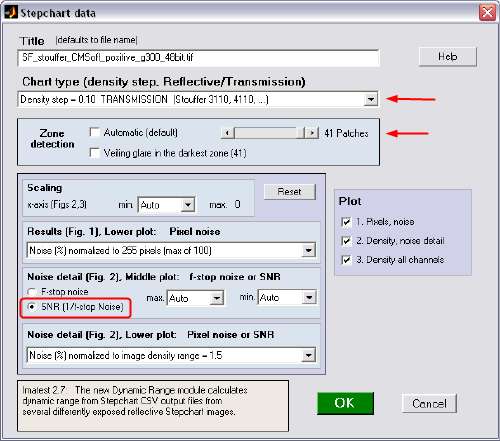Click the 'Plot' panel heading
The image size is (500, 441).
[350, 201]
